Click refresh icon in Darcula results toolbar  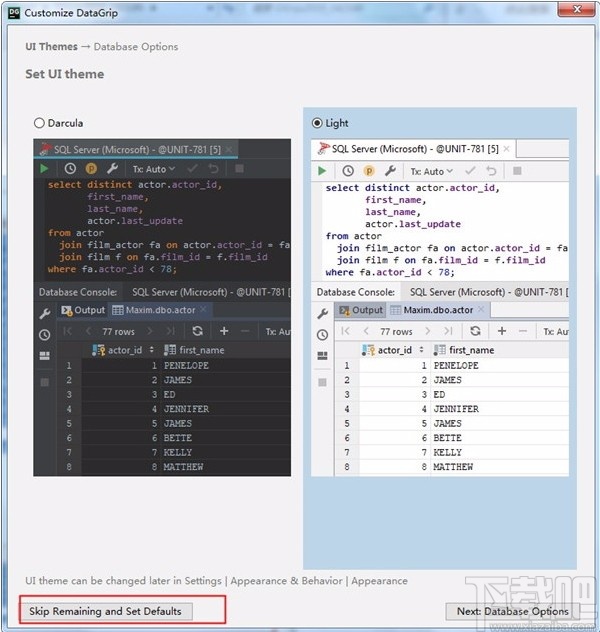(197, 331)
